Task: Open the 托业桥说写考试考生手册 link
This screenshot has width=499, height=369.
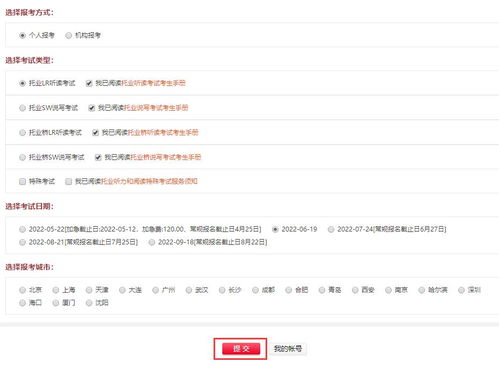Action: [166, 157]
